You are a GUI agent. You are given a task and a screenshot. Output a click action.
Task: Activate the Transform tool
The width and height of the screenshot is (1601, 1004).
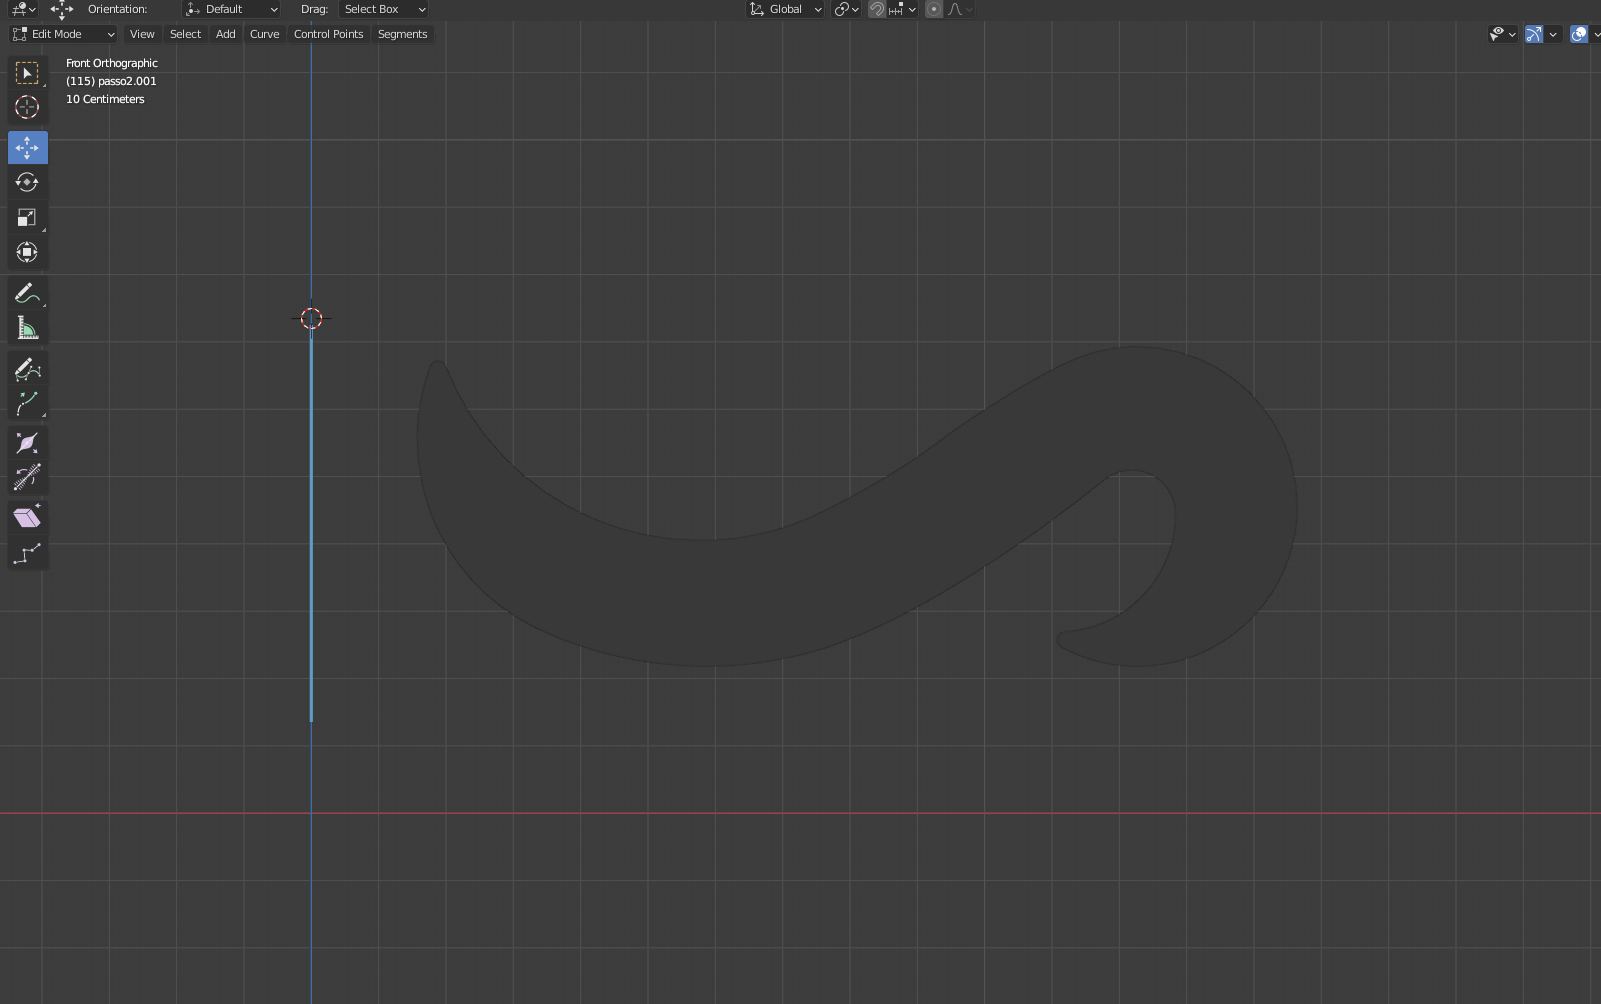[27, 252]
